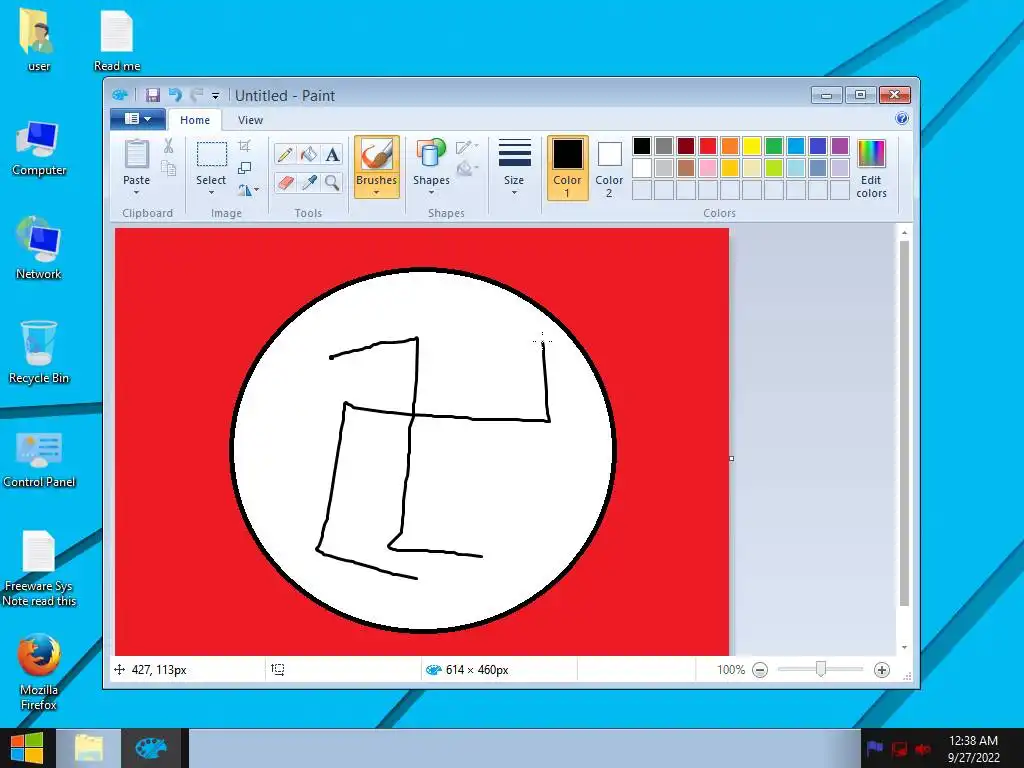Open Mozilla Firefox desktop icon
1024x768 pixels.
[39, 671]
